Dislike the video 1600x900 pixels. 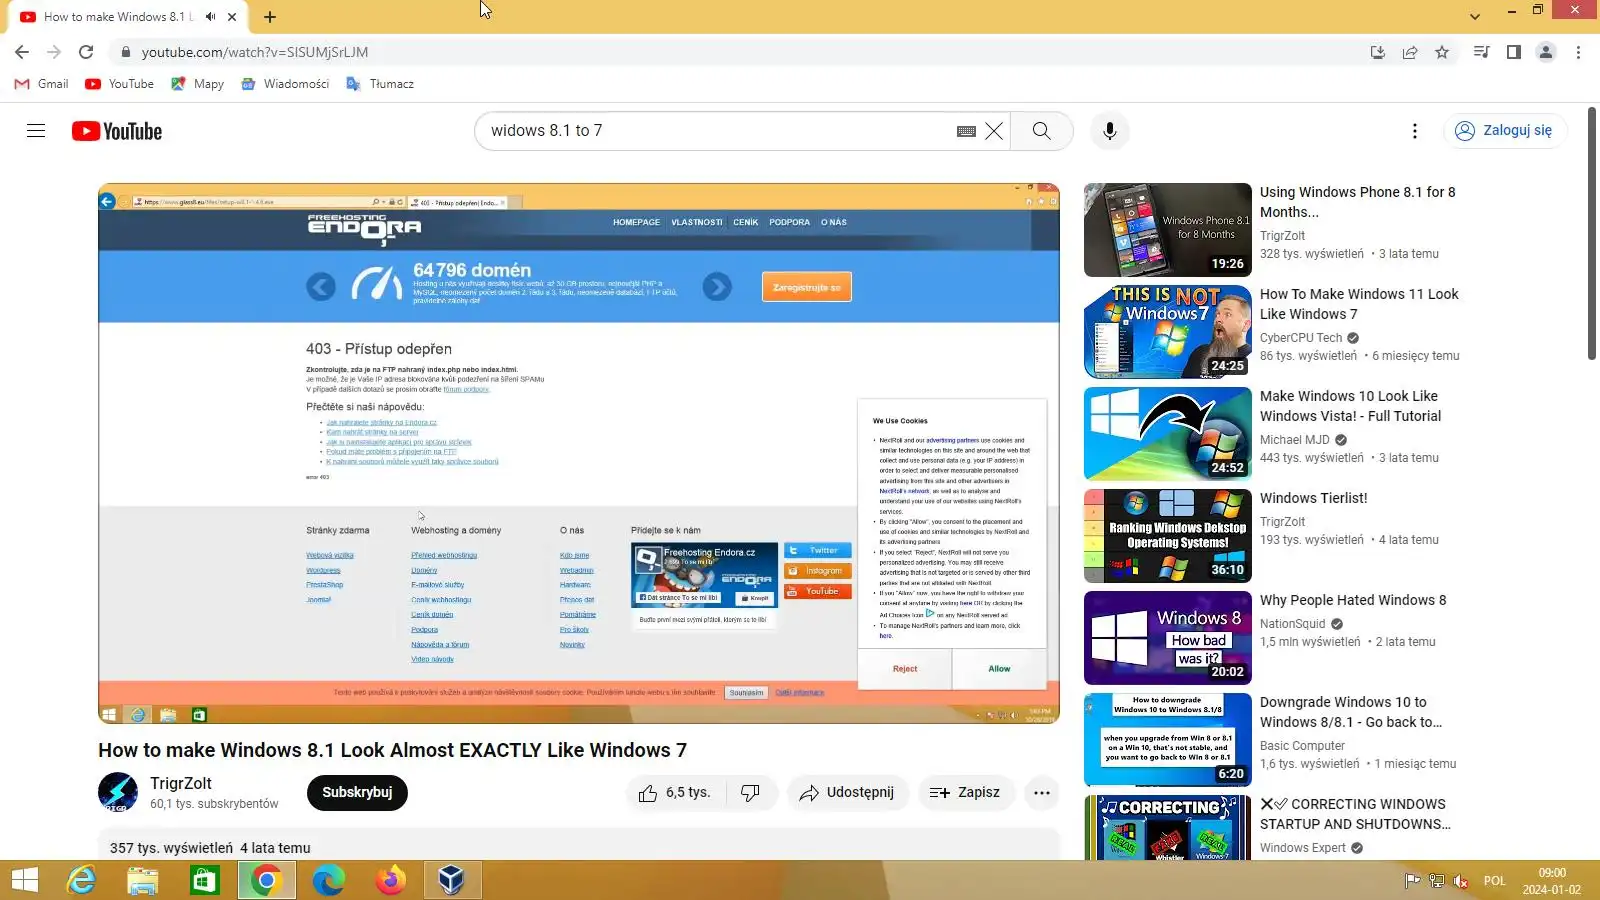click(x=752, y=793)
